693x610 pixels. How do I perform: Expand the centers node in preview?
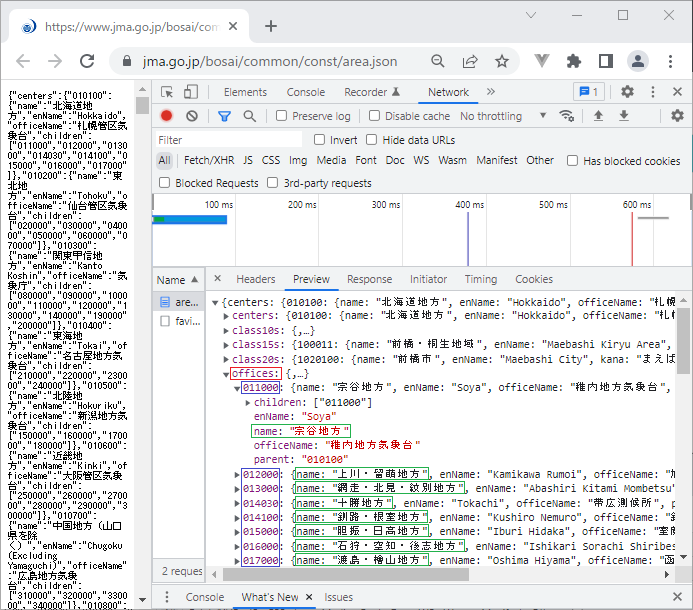coord(226,316)
